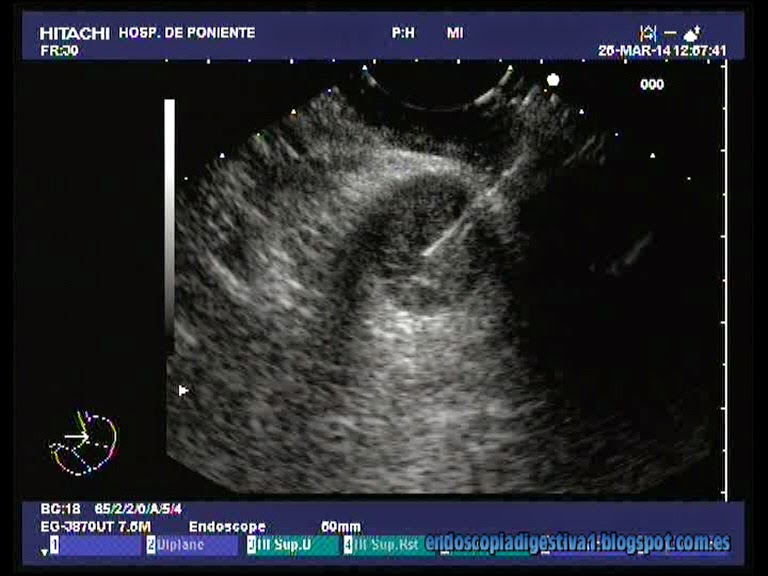Image resolution: width=768 pixels, height=576 pixels.
Task: Click the FR:30 frame rate readout
Action: (59, 50)
